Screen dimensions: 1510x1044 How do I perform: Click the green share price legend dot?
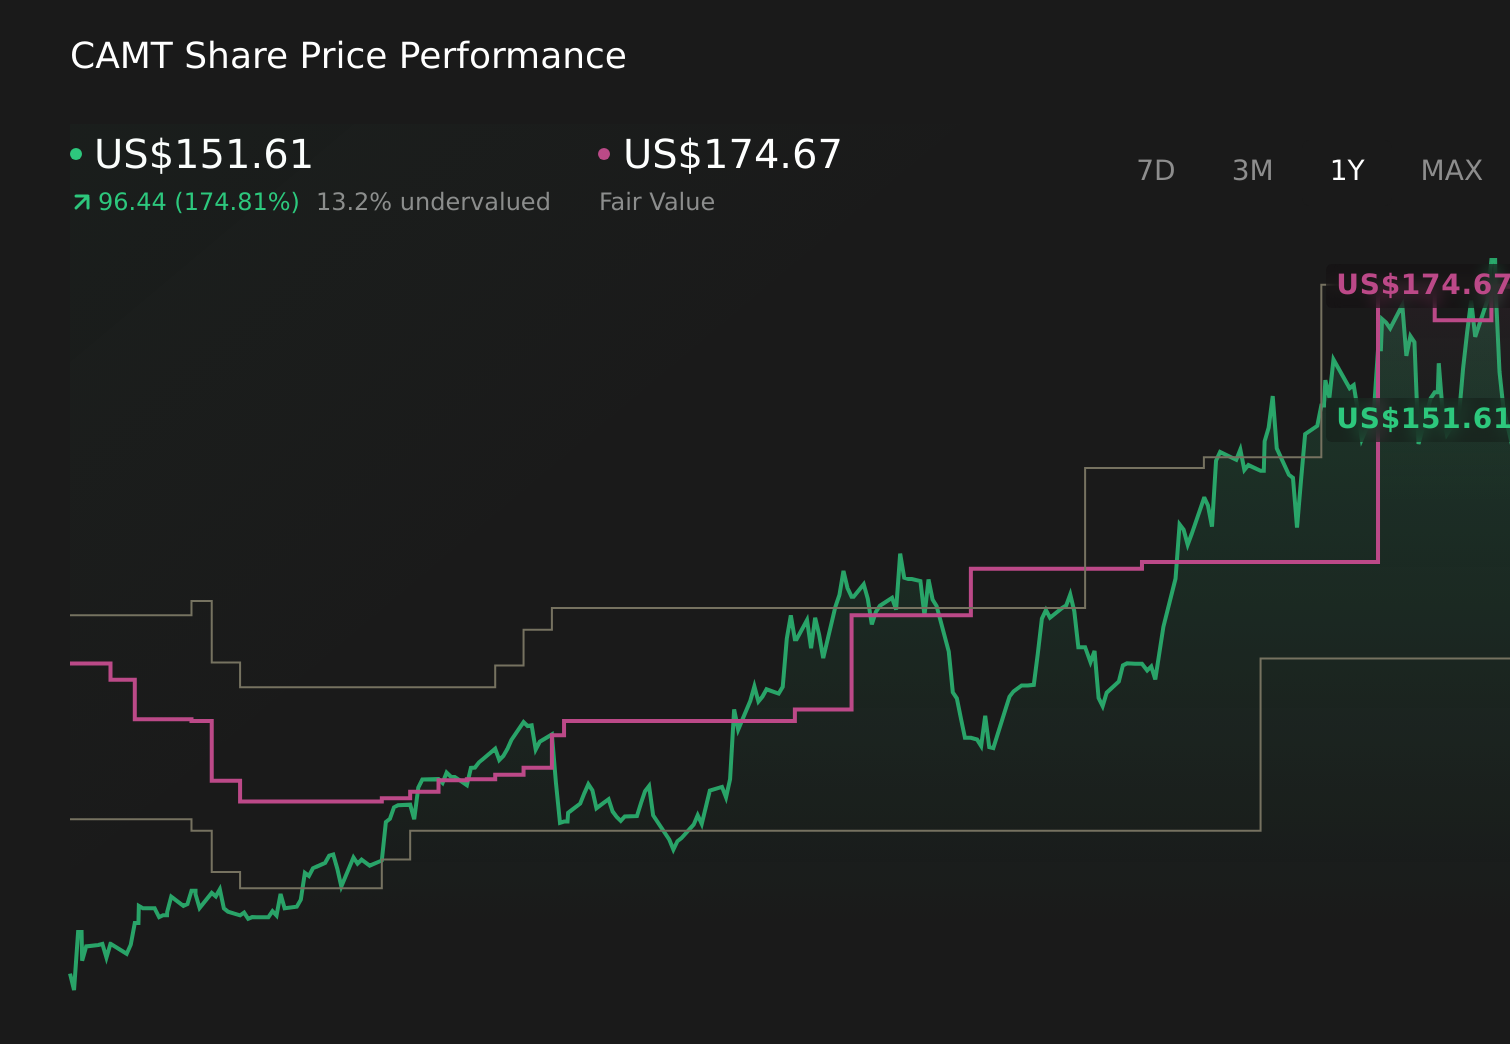[78, 153]
